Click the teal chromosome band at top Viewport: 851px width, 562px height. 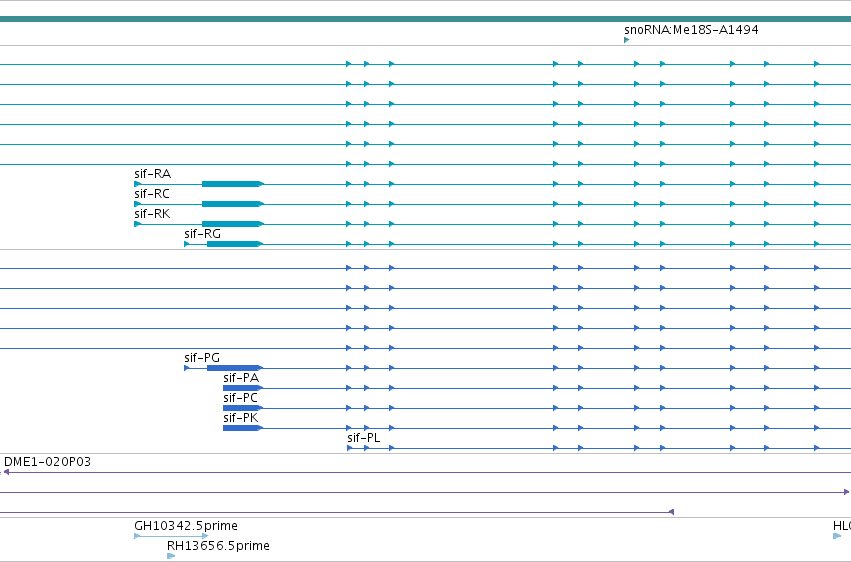coord(426,19)
